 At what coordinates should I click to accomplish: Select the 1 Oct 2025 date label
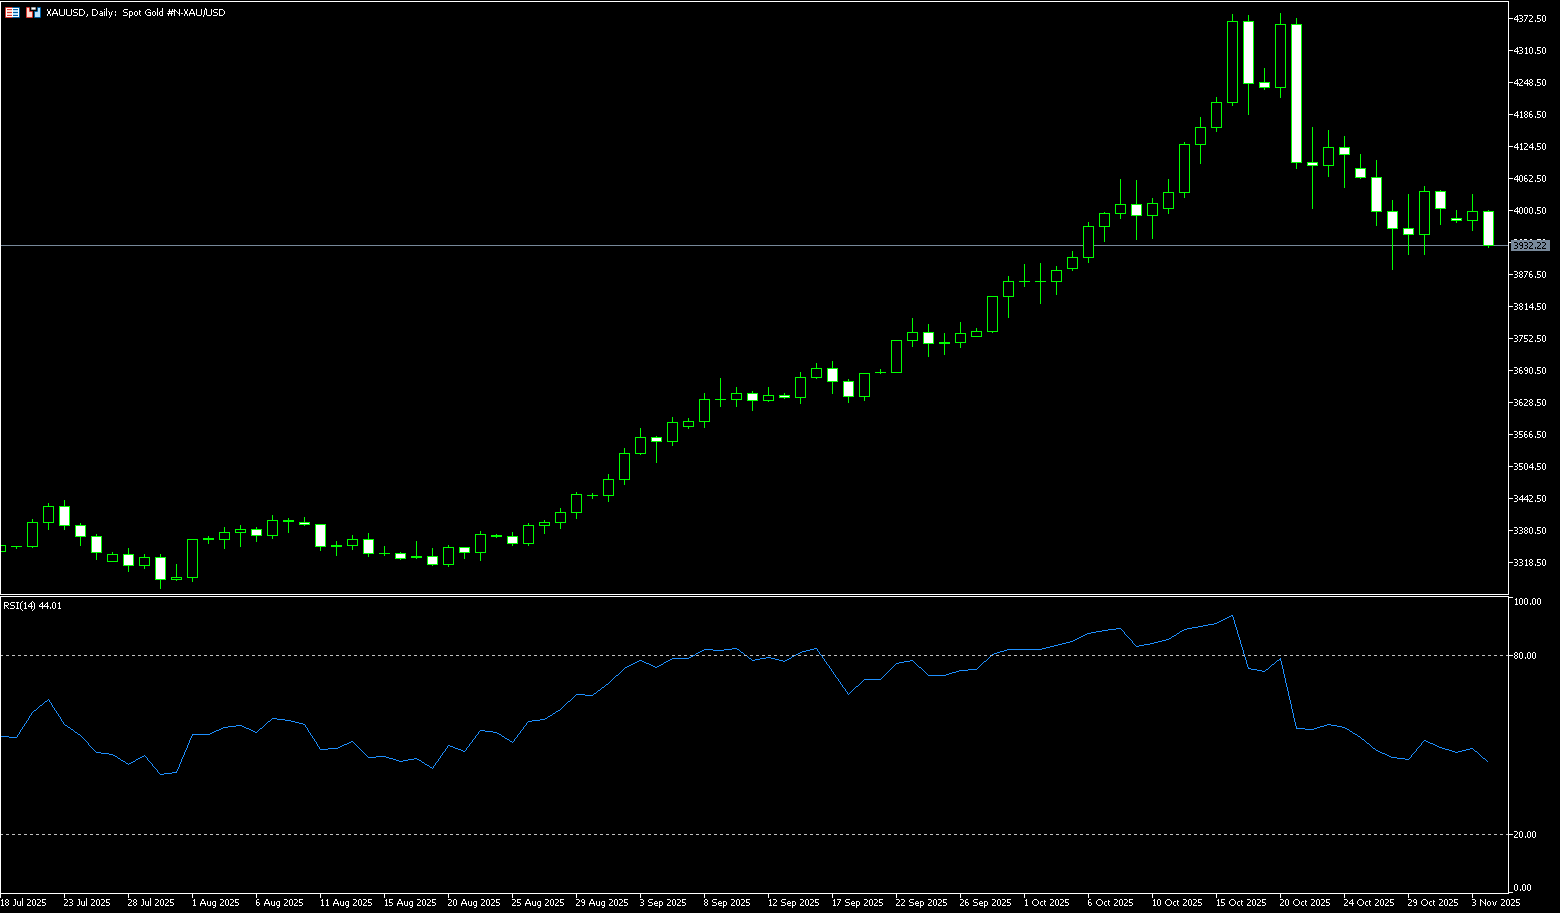point(1046,902)
